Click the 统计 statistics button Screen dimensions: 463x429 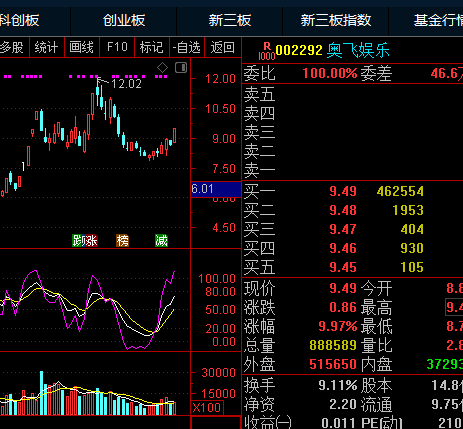[46, 47]
